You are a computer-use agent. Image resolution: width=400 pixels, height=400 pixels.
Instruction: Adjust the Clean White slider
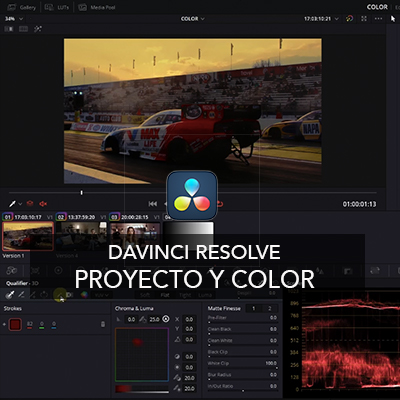242,345
